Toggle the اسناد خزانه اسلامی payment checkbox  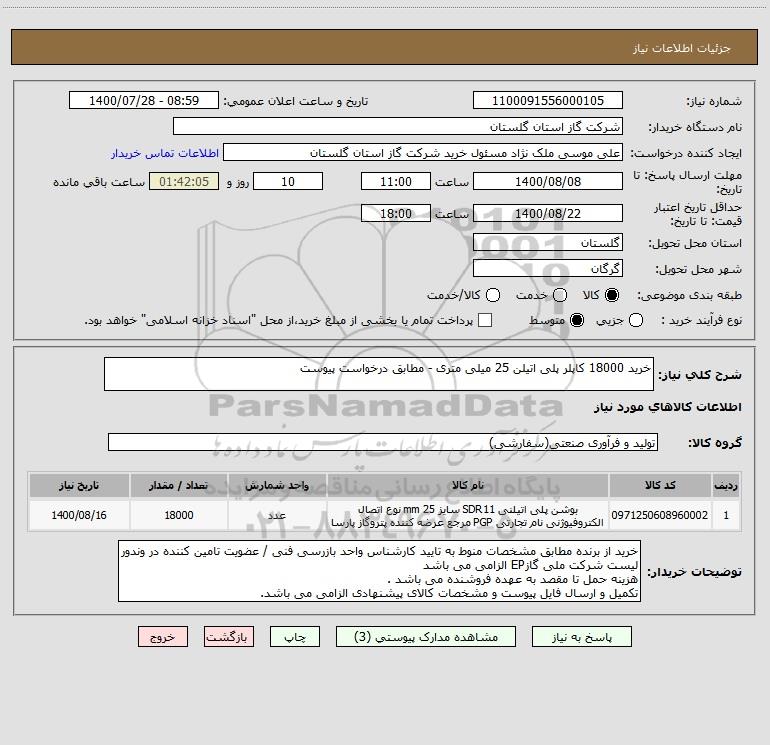tap(485, 320)
